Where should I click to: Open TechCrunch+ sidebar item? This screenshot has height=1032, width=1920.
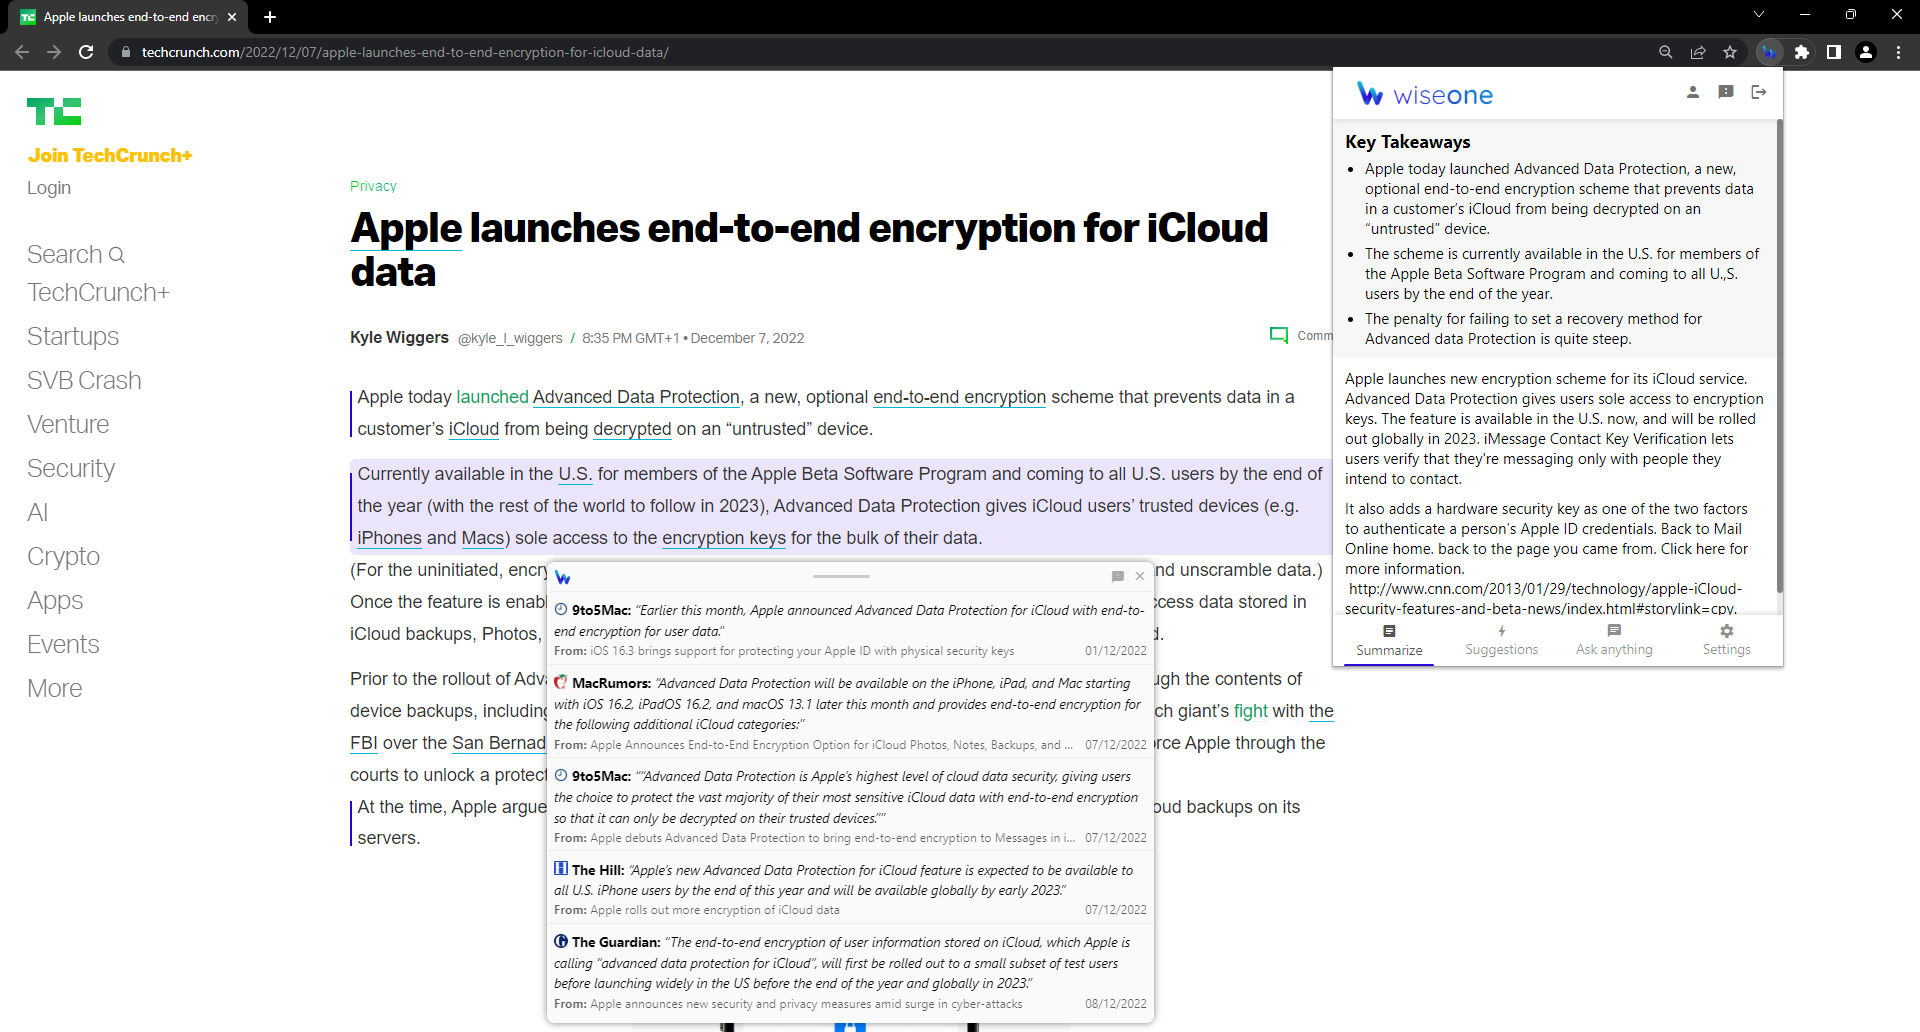[98, 292]
